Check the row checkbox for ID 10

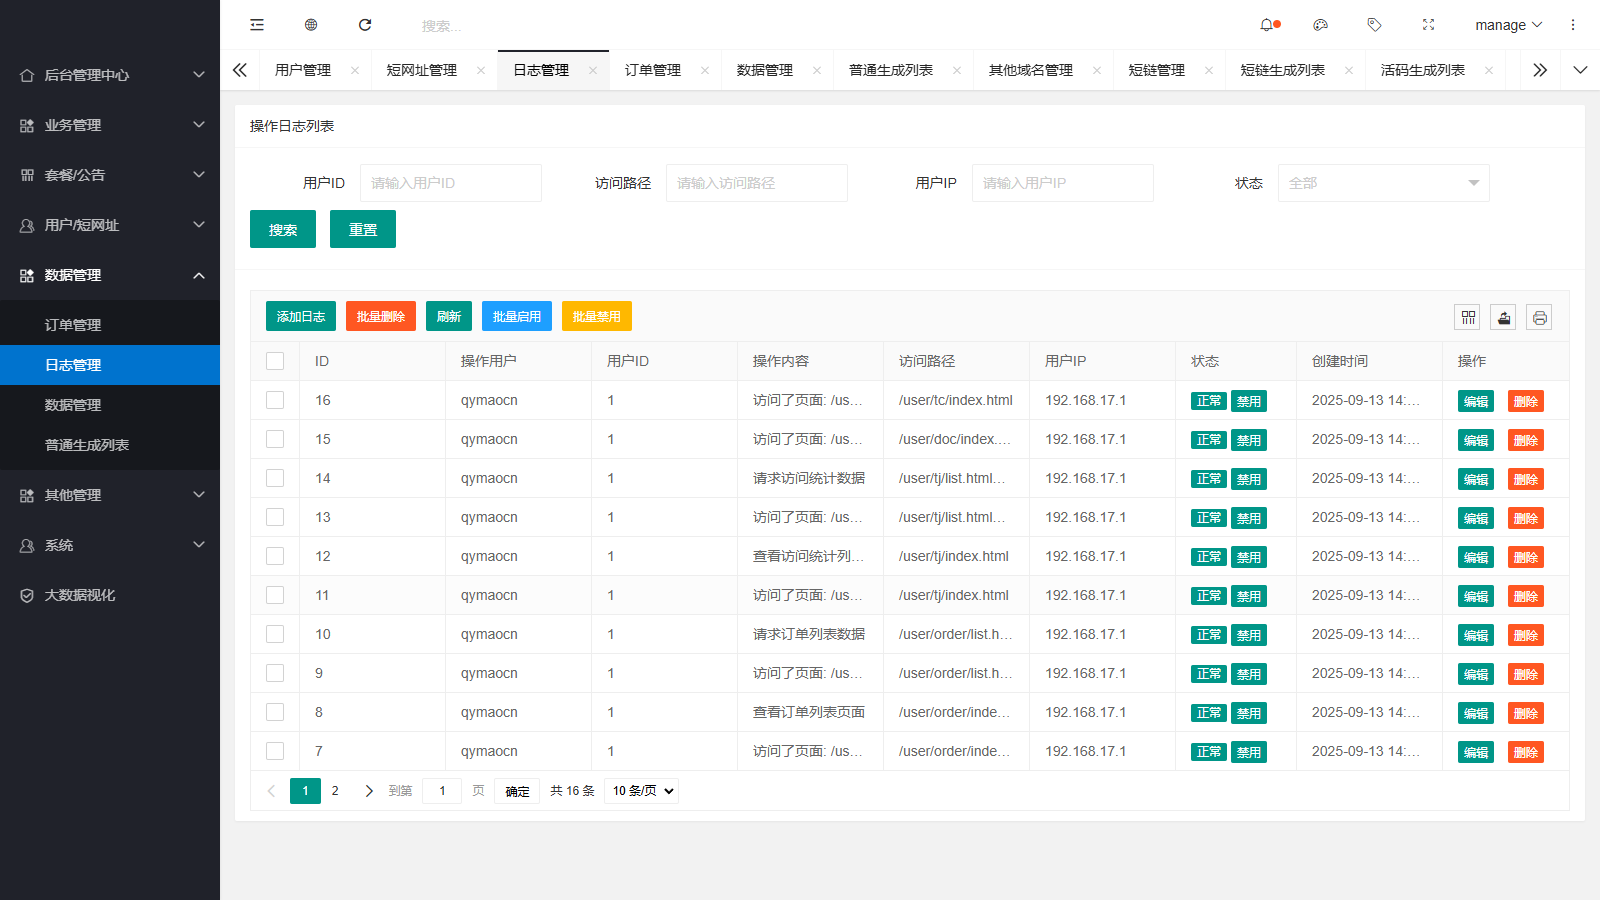(275, 634)
